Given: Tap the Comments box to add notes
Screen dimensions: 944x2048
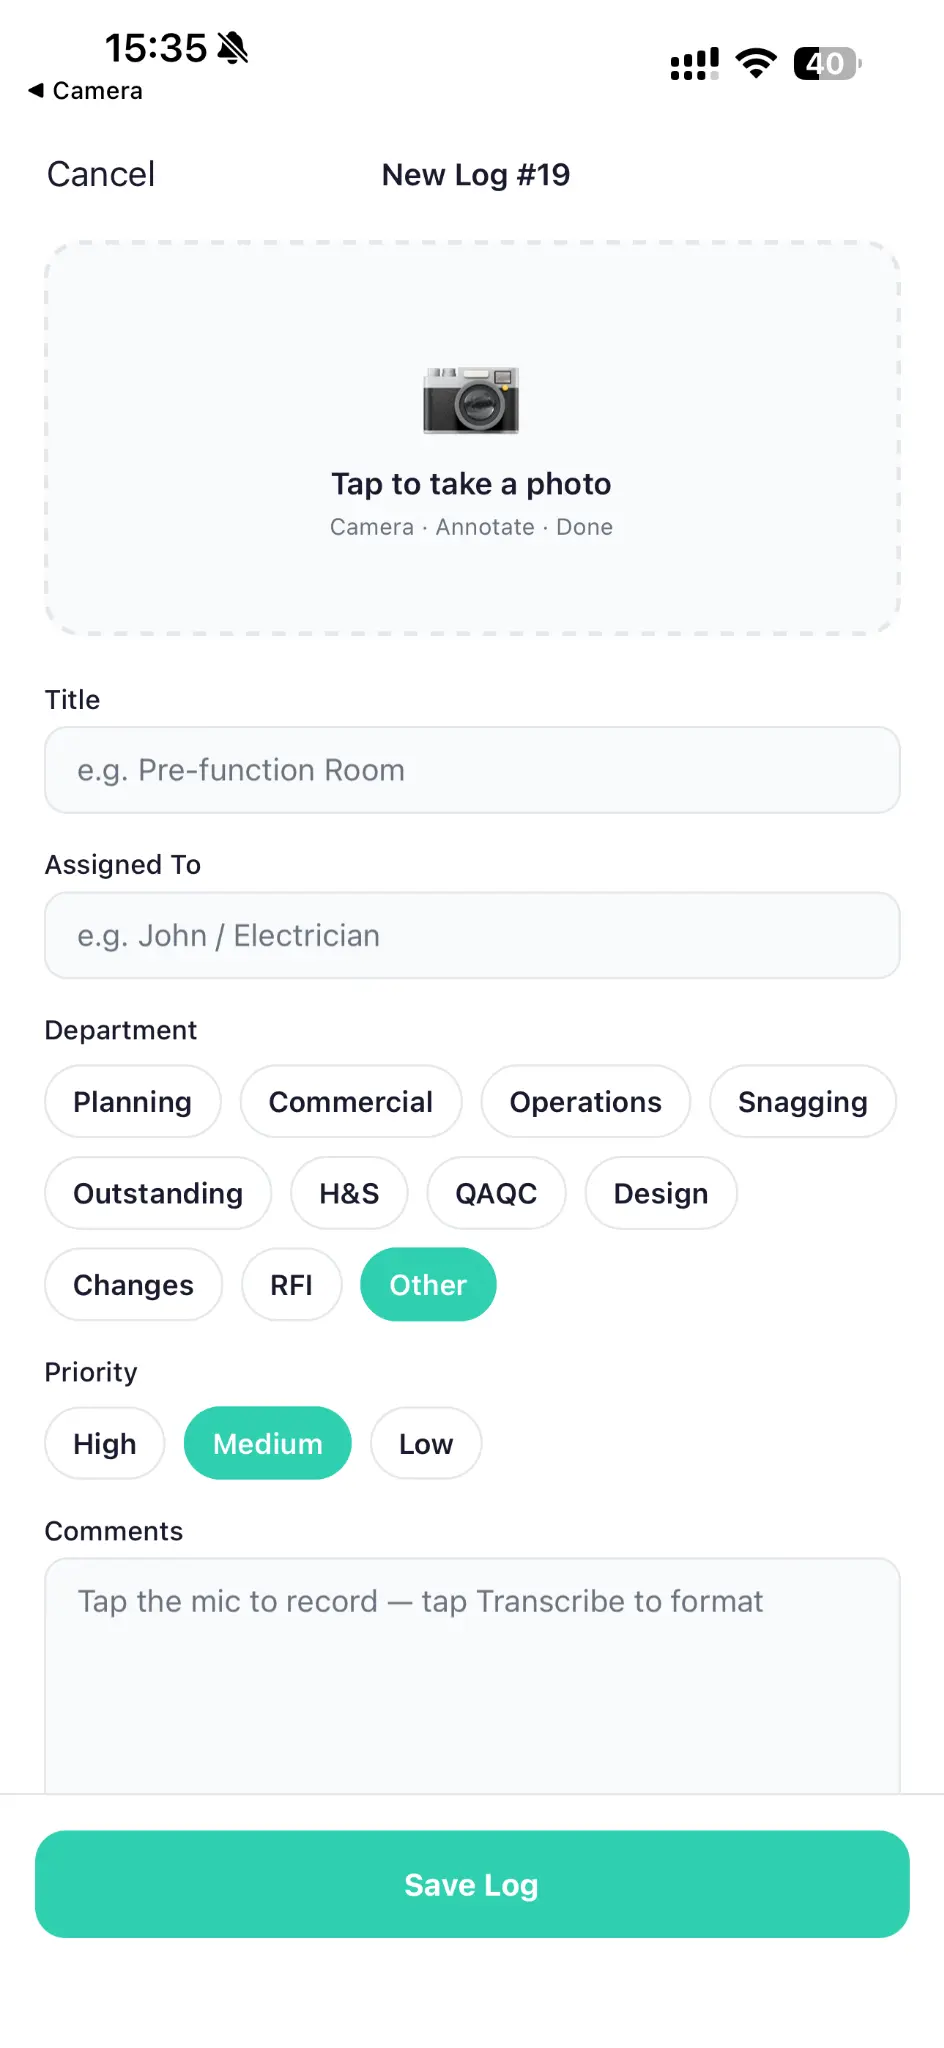Looking at the screenshot, I should pyautogui.click(x=471, y=1660).
